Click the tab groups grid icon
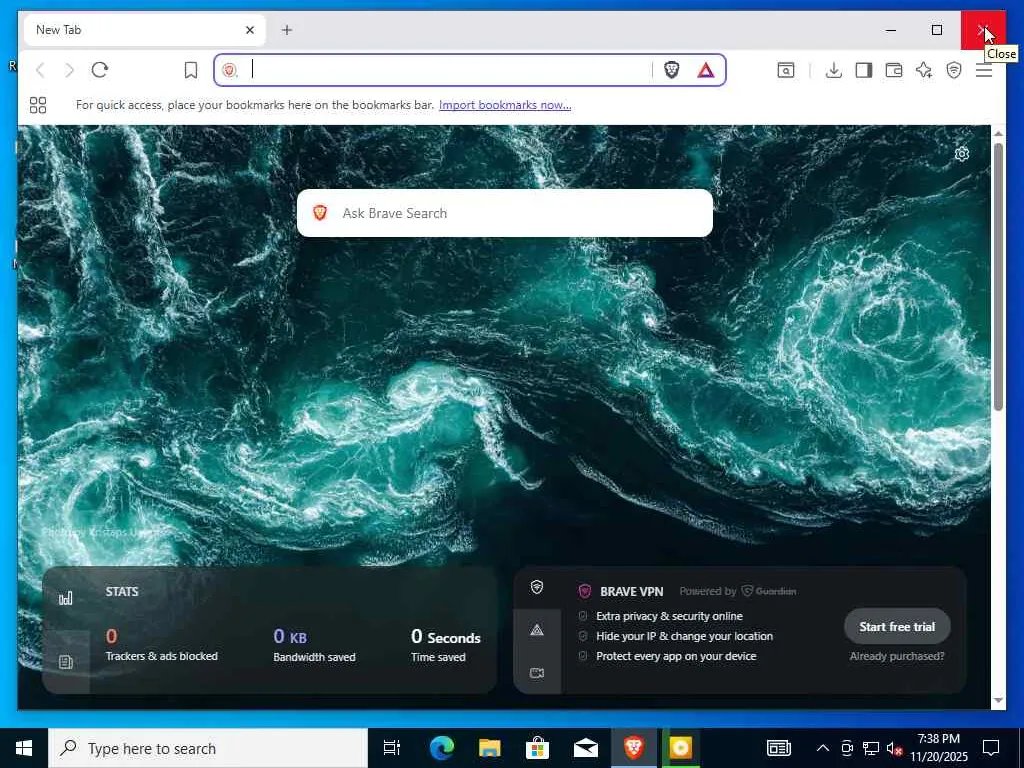 [x=38, y=105]
